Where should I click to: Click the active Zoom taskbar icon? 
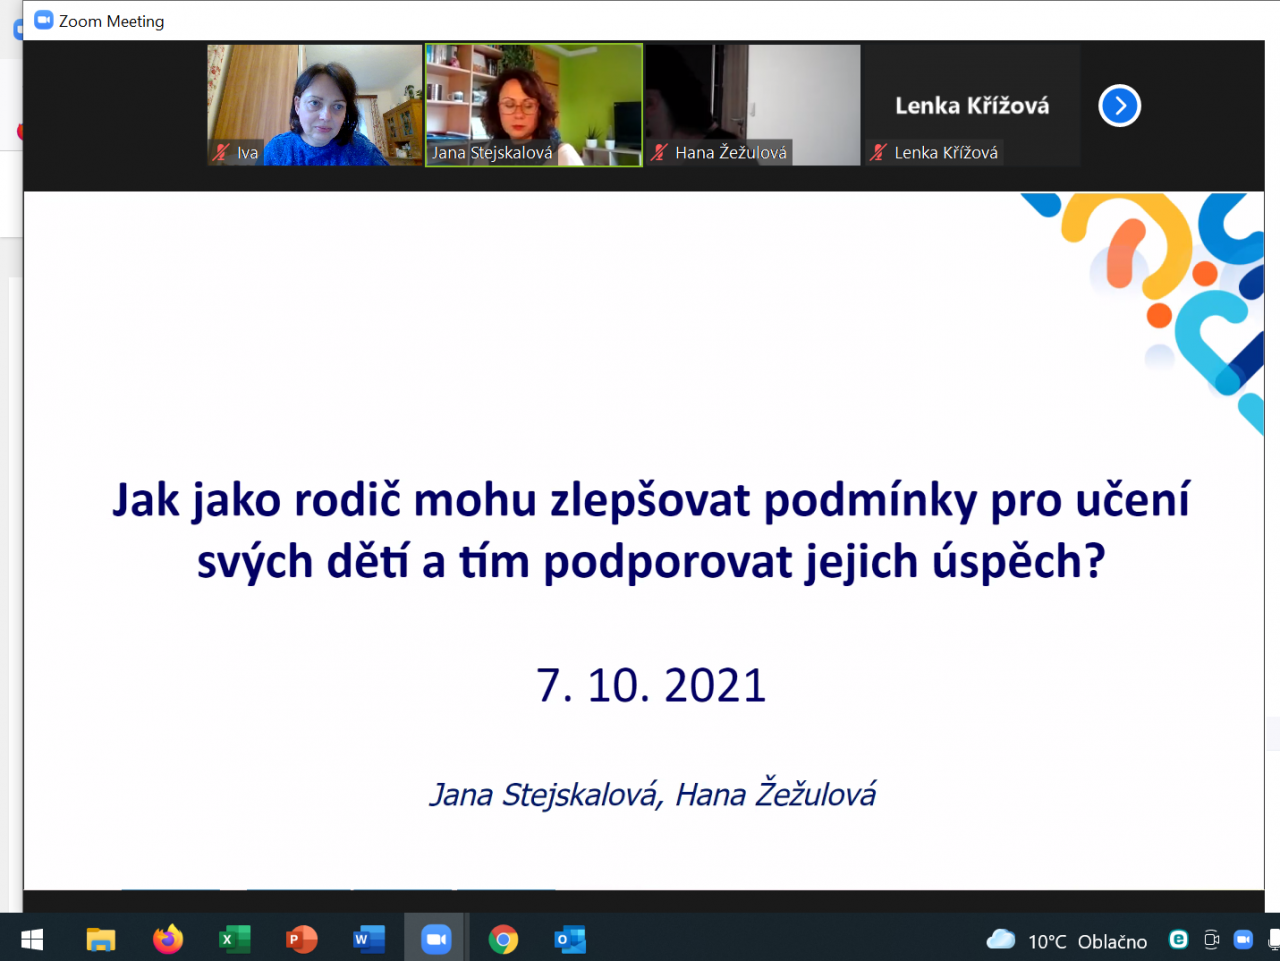tap(435, 939)
